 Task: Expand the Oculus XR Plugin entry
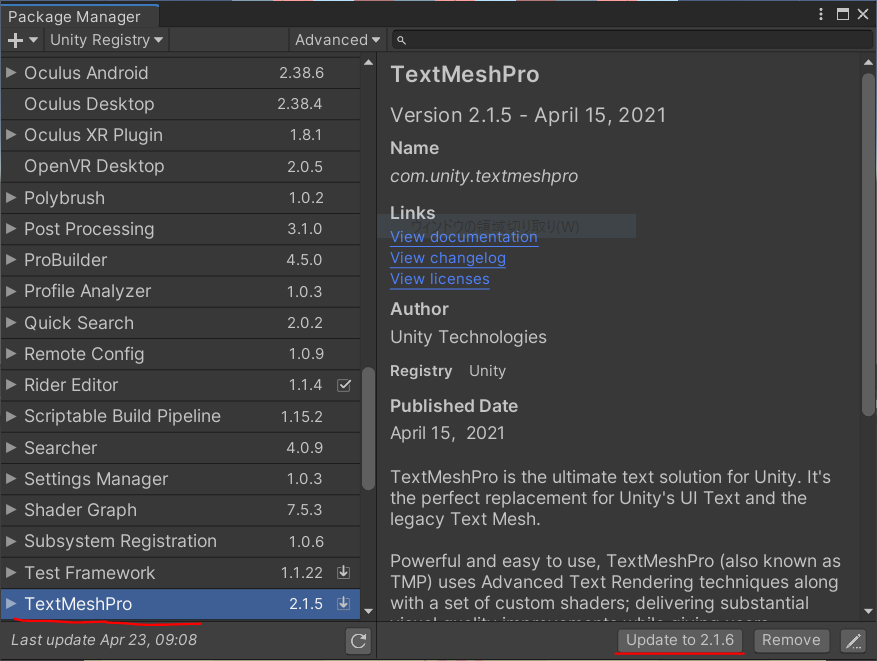[x=10, y=134]
